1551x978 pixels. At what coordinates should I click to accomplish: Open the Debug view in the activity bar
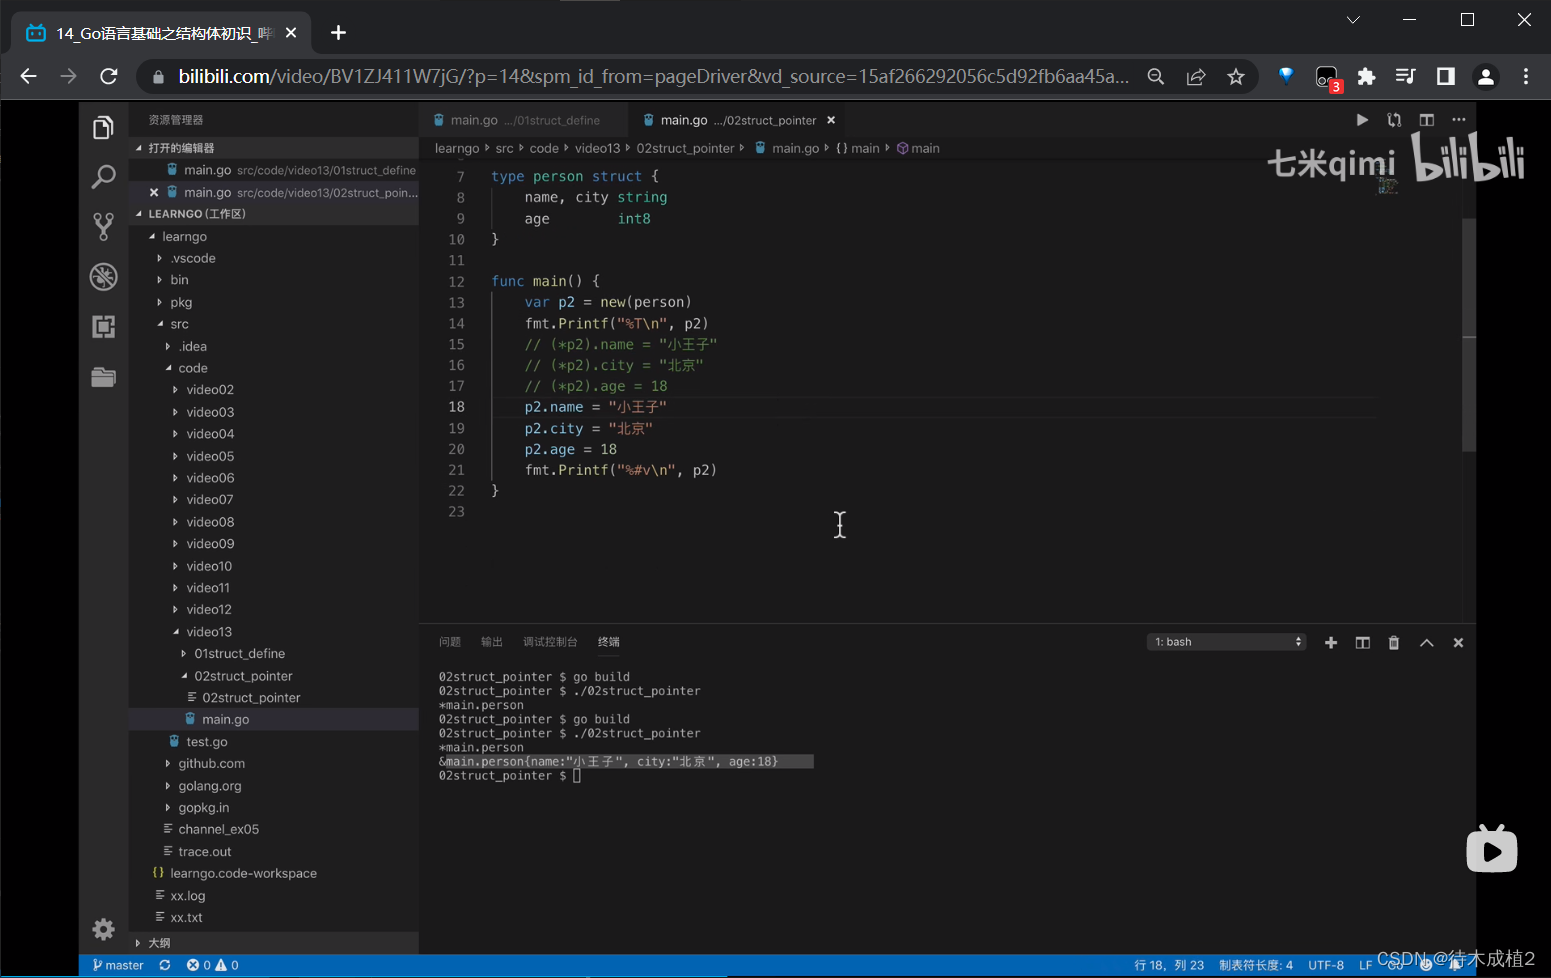click(x=103, y=277)
